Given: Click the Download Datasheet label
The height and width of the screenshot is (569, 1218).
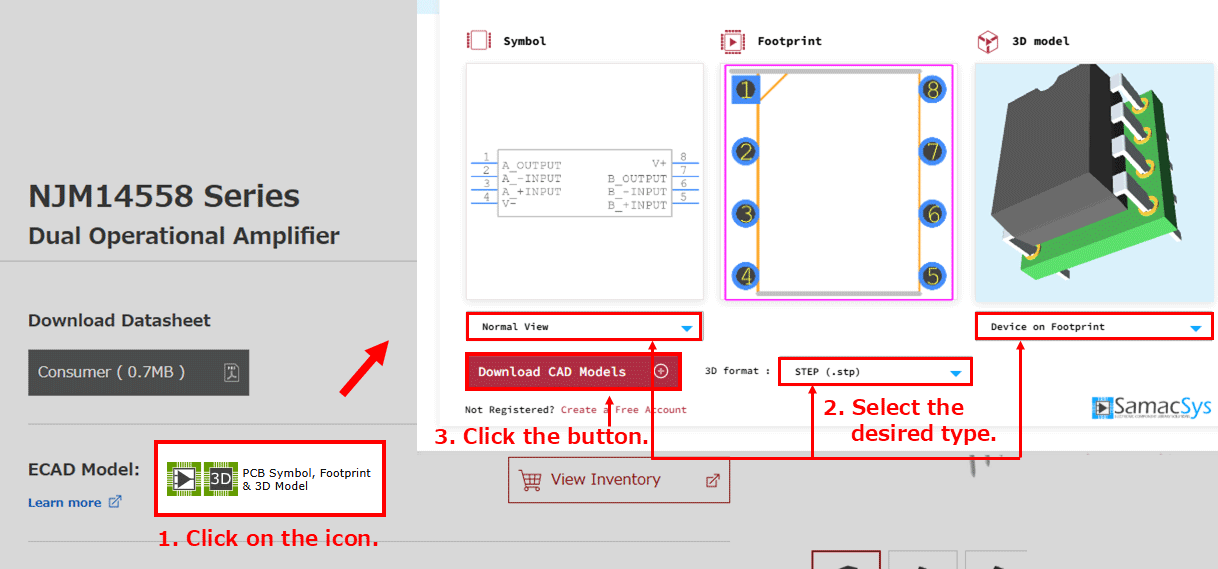Looking at the screenshot, I should click(119, 321).
